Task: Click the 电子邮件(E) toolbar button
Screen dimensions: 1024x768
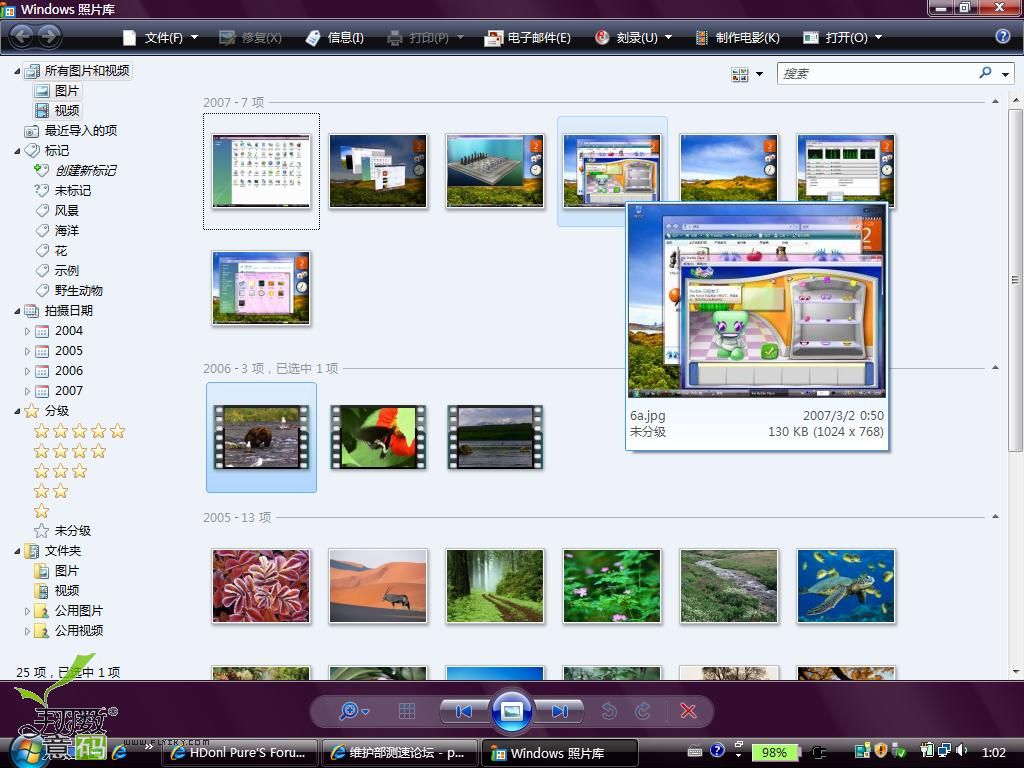Action: coord(528,38)
